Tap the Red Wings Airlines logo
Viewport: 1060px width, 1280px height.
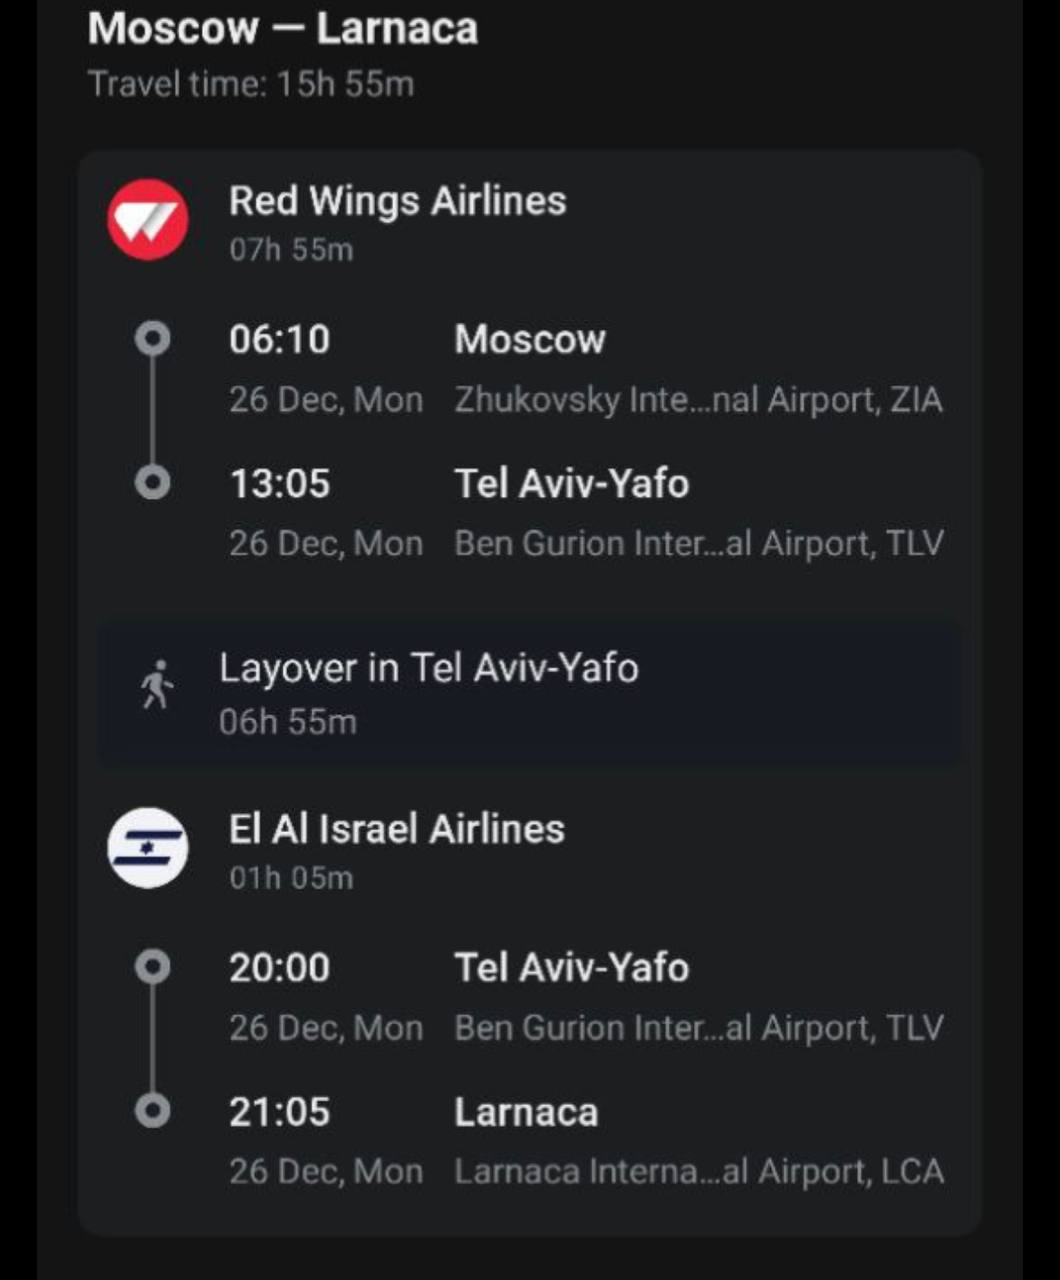pyautogui.click(x=148, y=220)
